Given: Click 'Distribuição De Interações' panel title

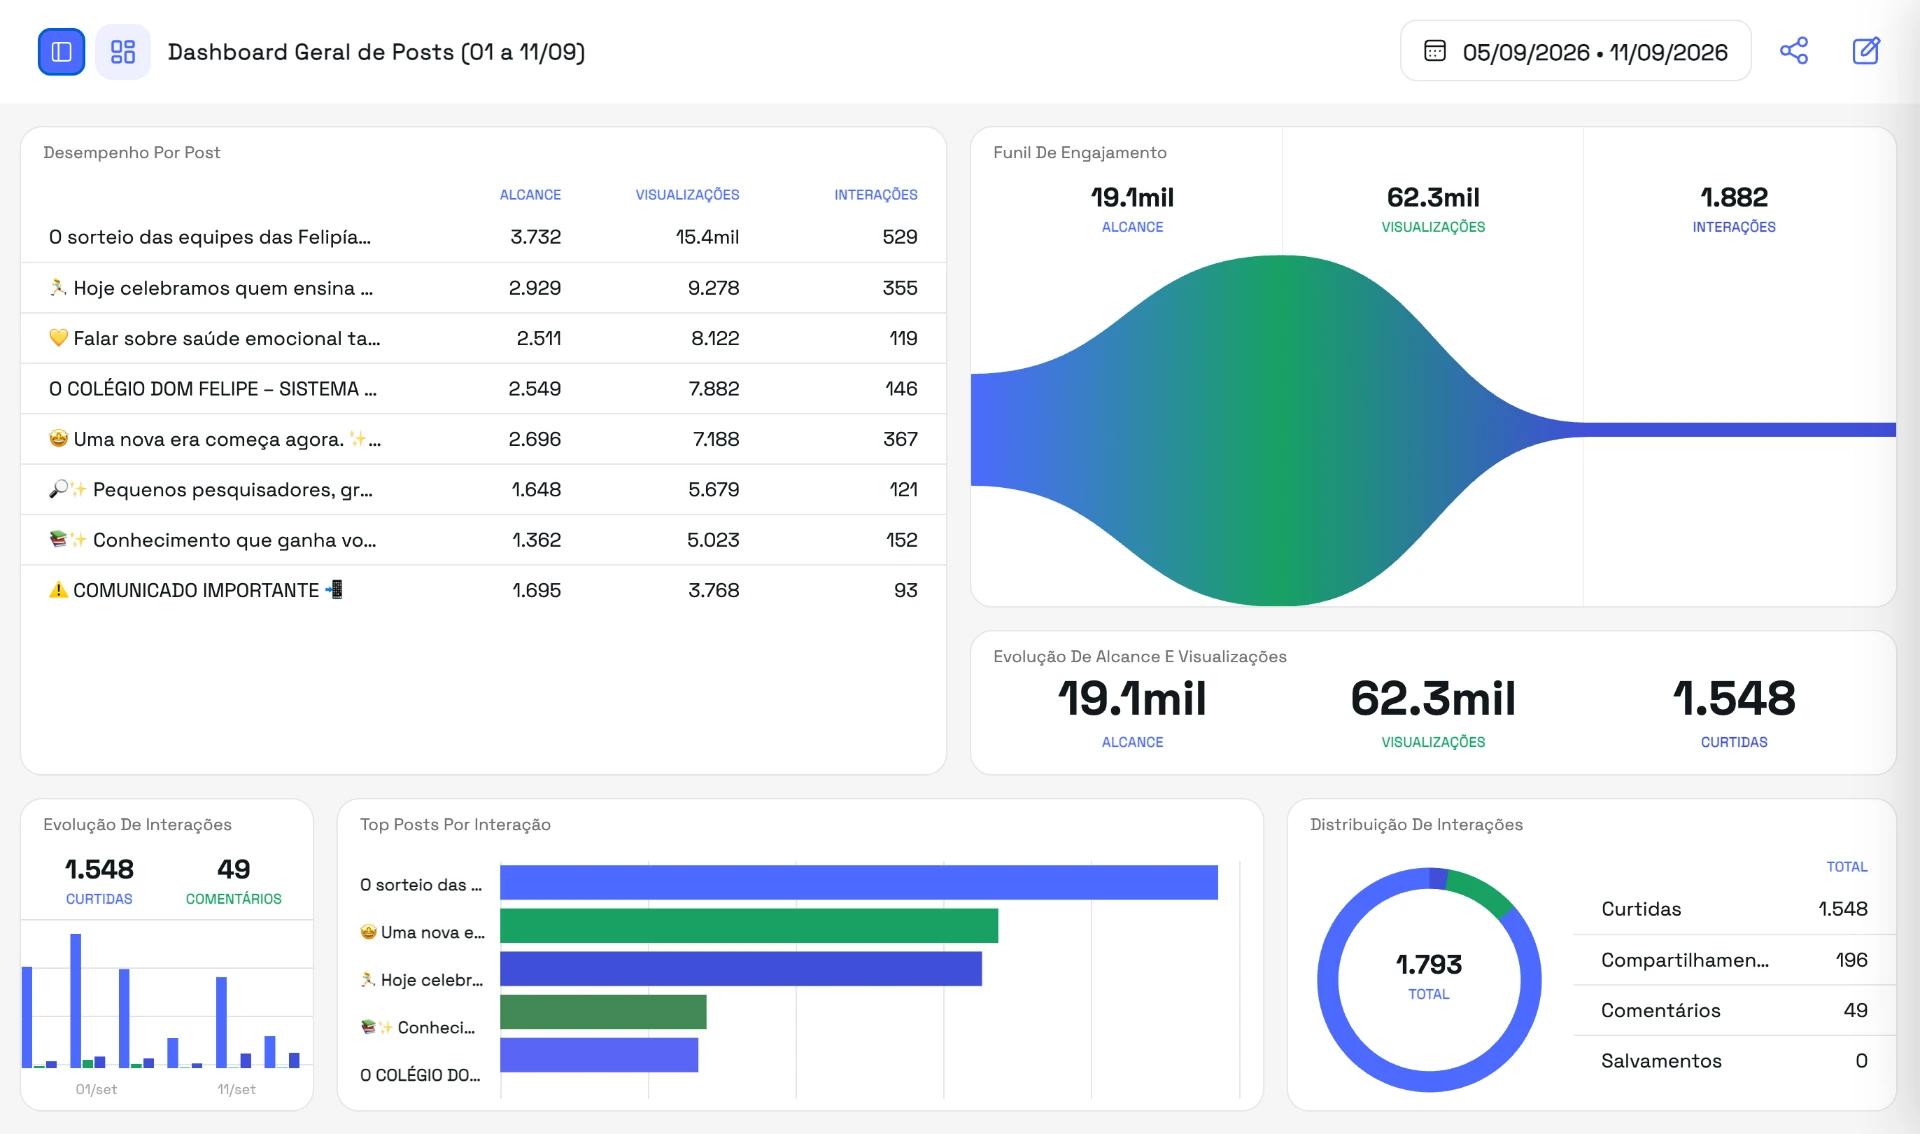Looking at the screenshot, I should point(1416,824).
